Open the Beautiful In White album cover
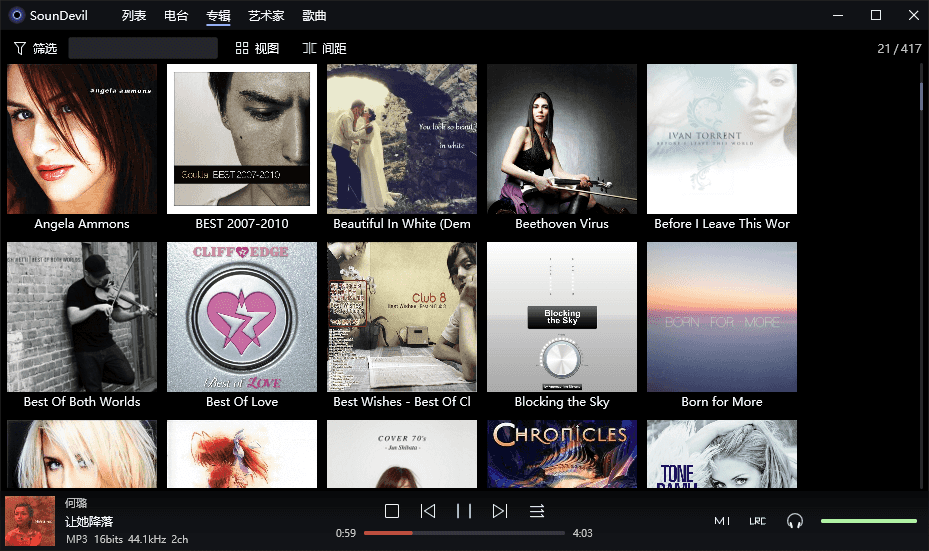The width and height of the screenshot is (929, 551). [x=402, y=139]
